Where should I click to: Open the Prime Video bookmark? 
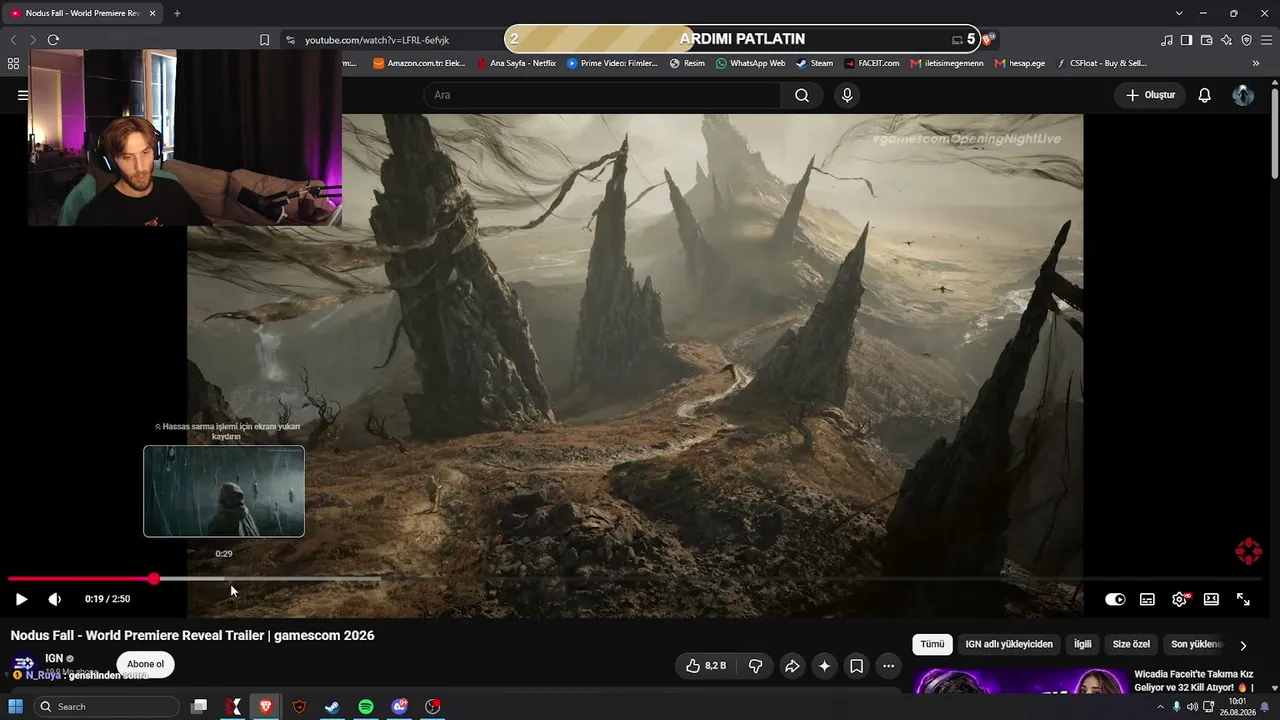point(612,63)
